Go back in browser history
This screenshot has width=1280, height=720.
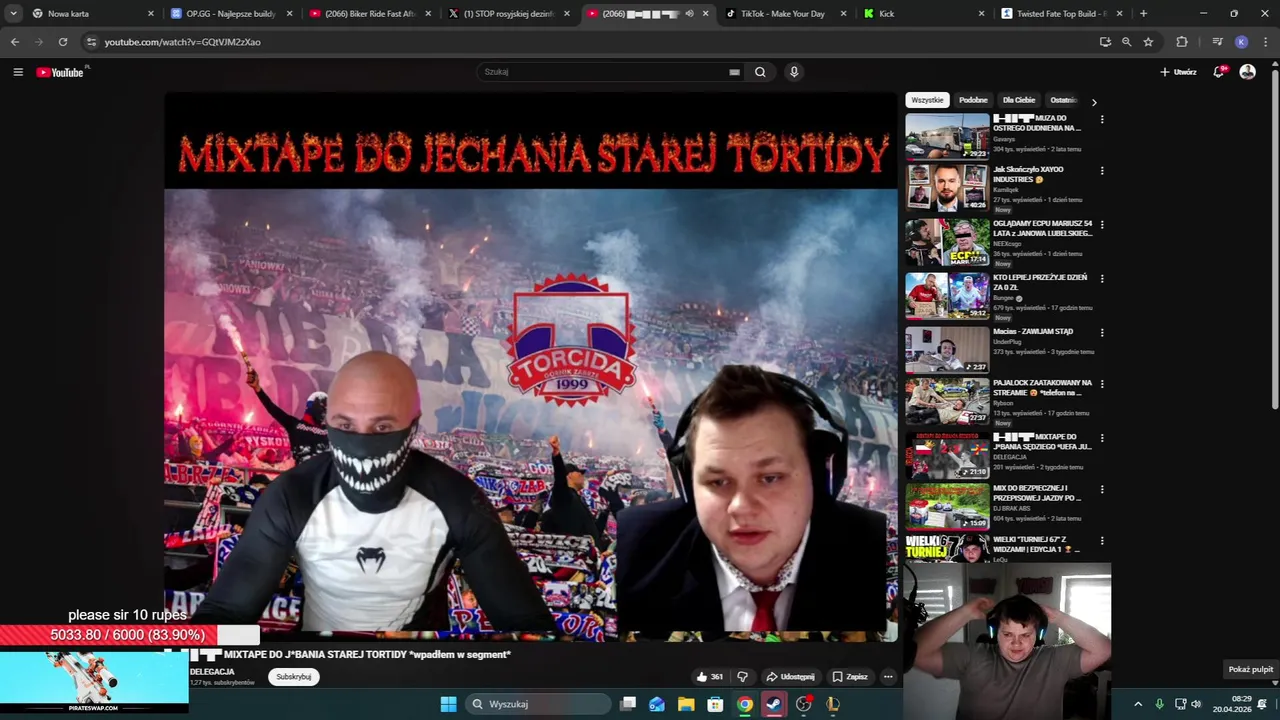[x=14, y=42]
